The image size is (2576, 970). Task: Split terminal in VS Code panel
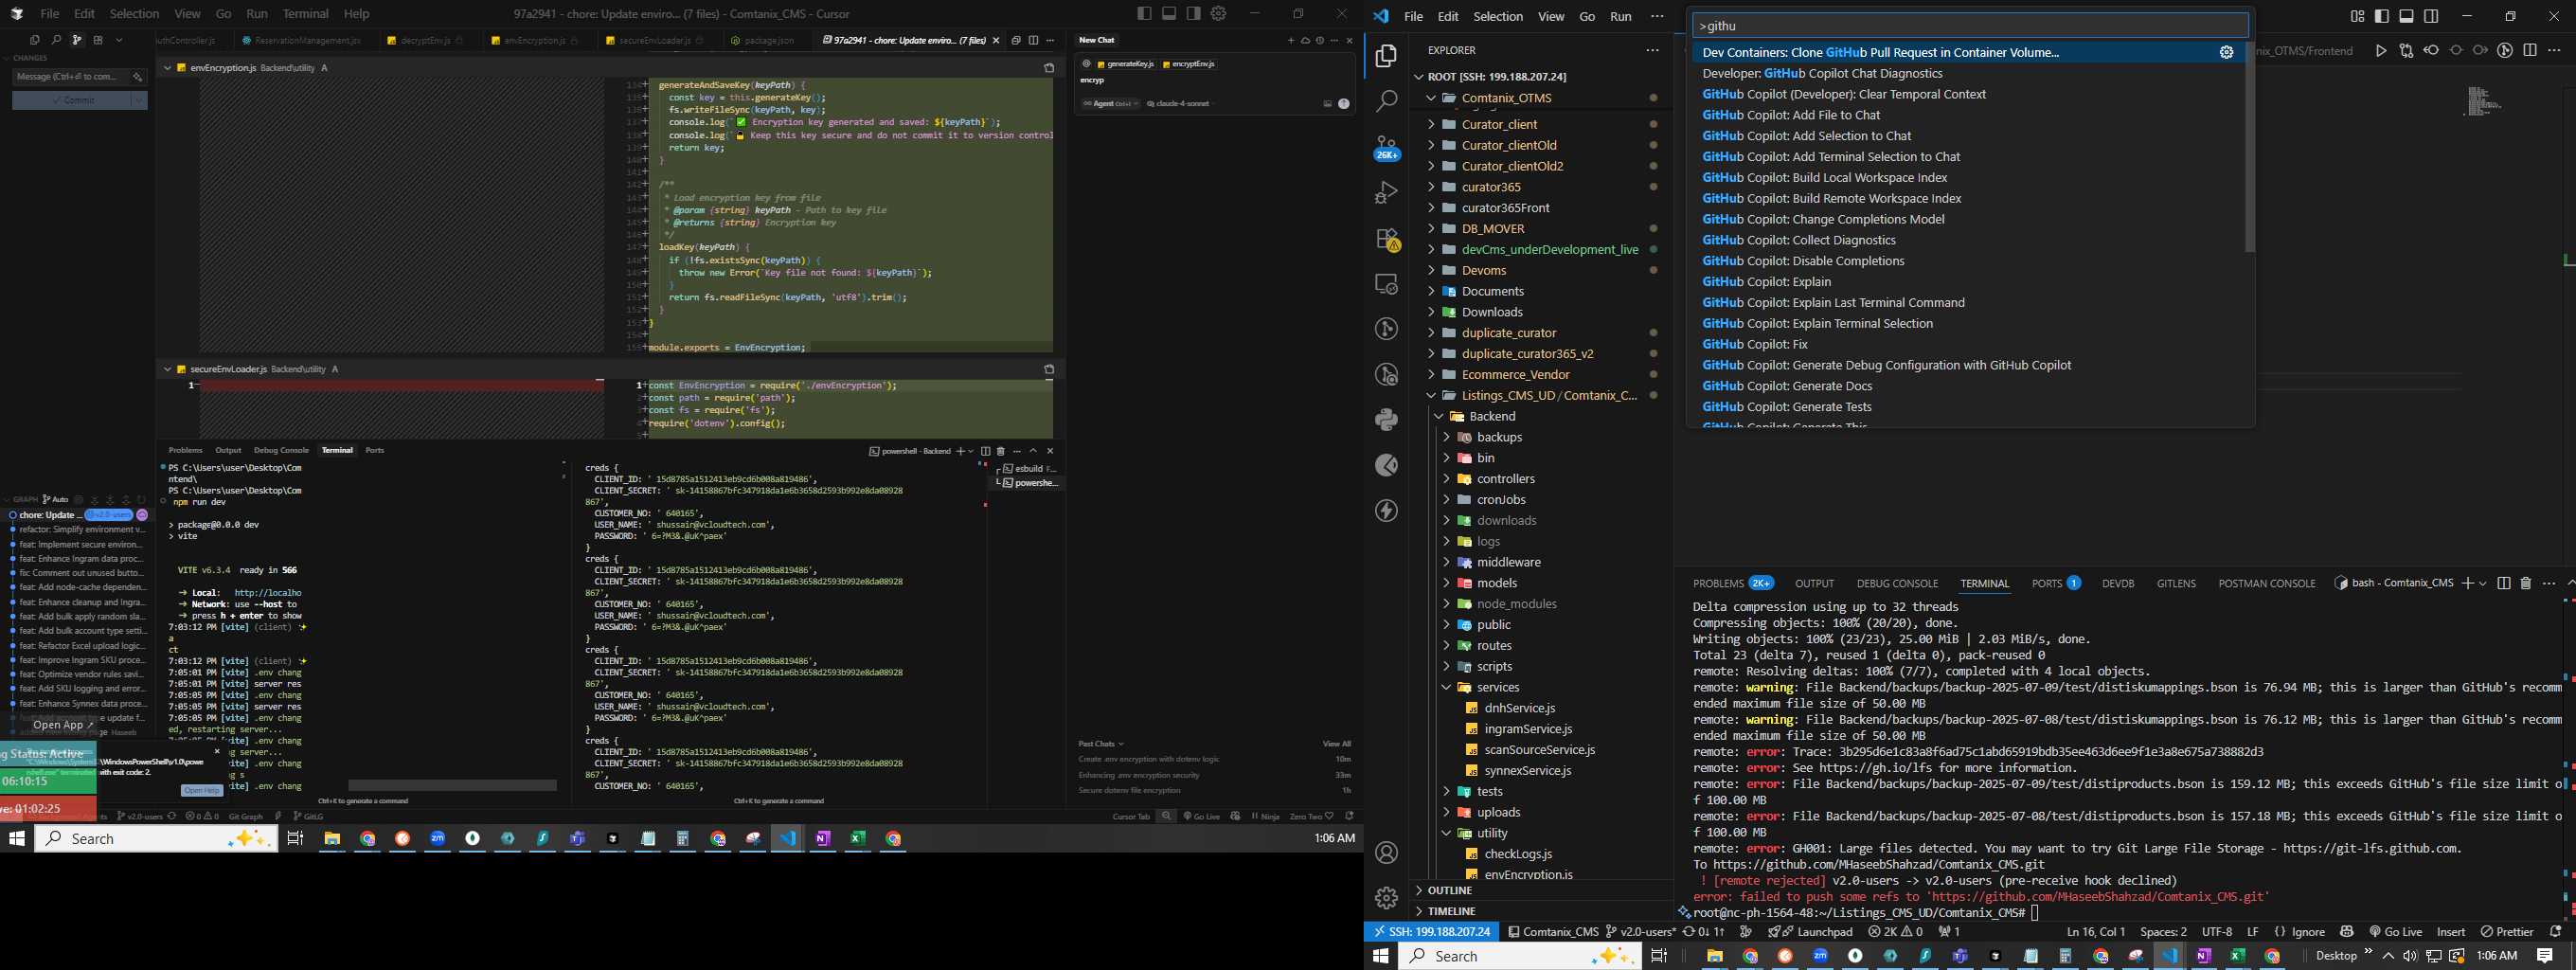(x=2504, y=583)
